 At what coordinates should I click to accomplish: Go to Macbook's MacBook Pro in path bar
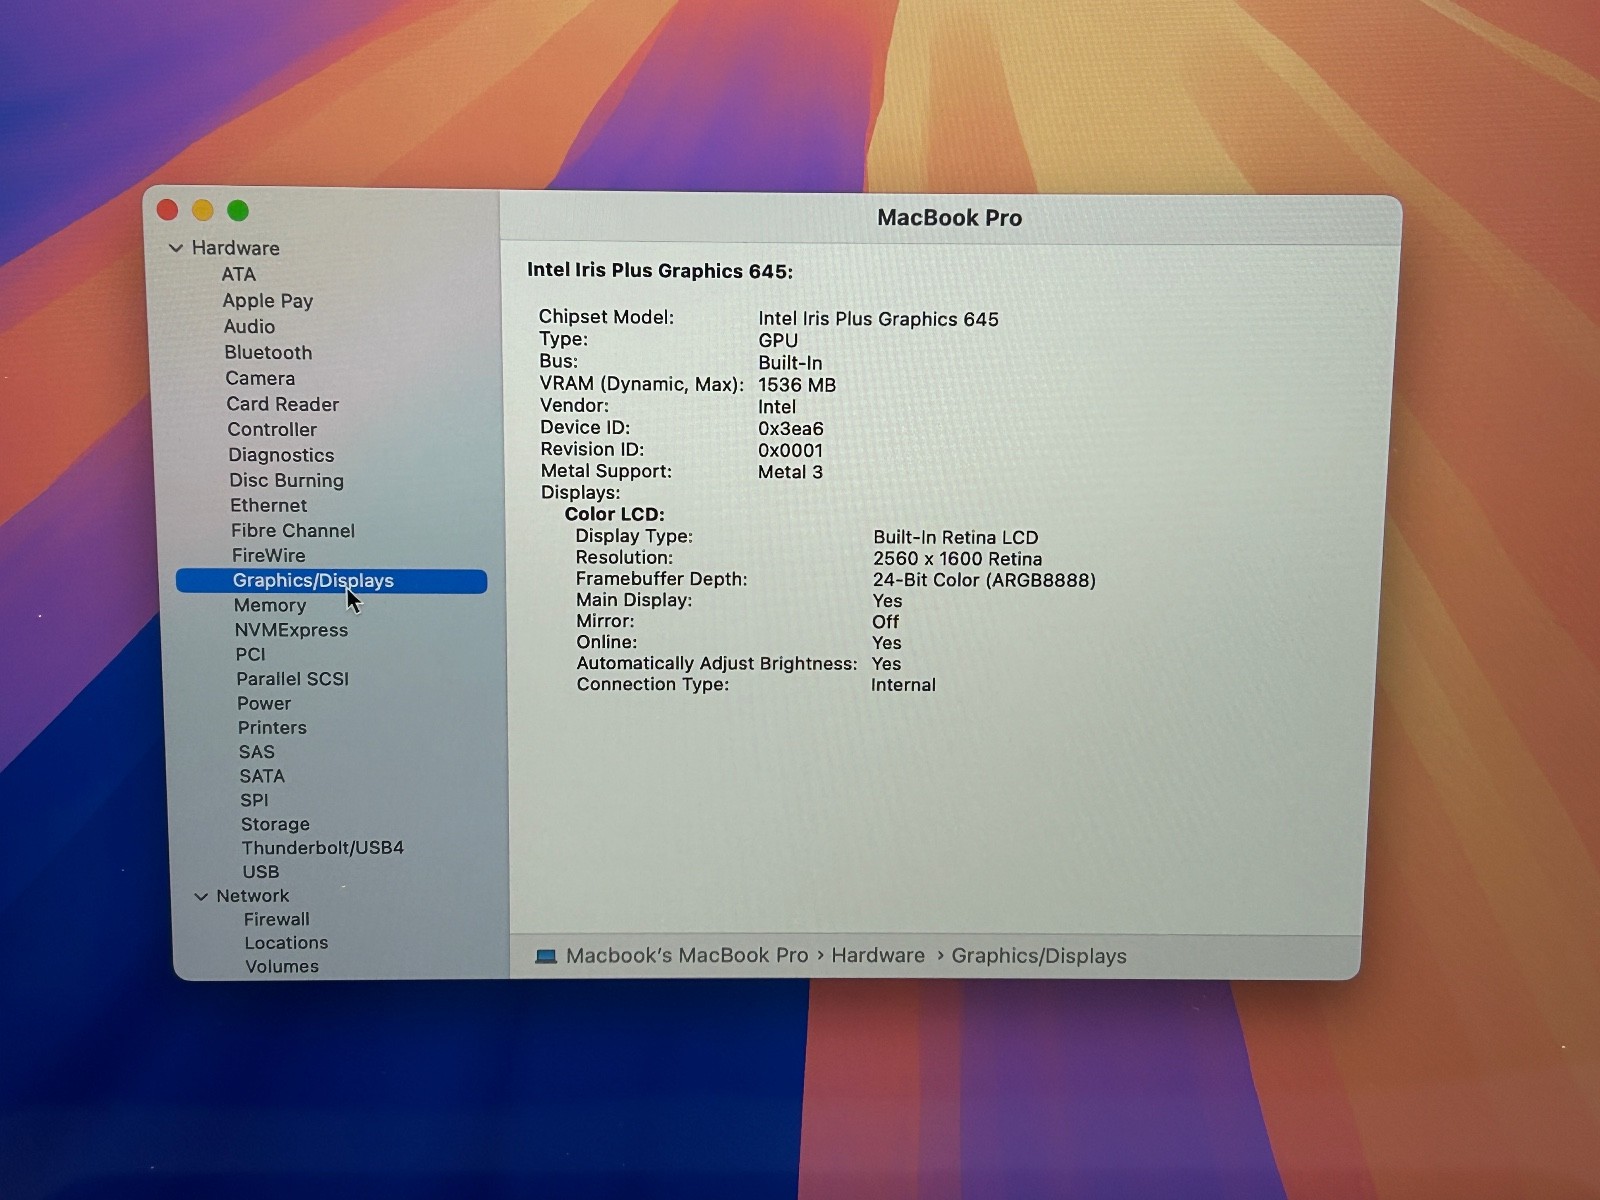(687, 956)
